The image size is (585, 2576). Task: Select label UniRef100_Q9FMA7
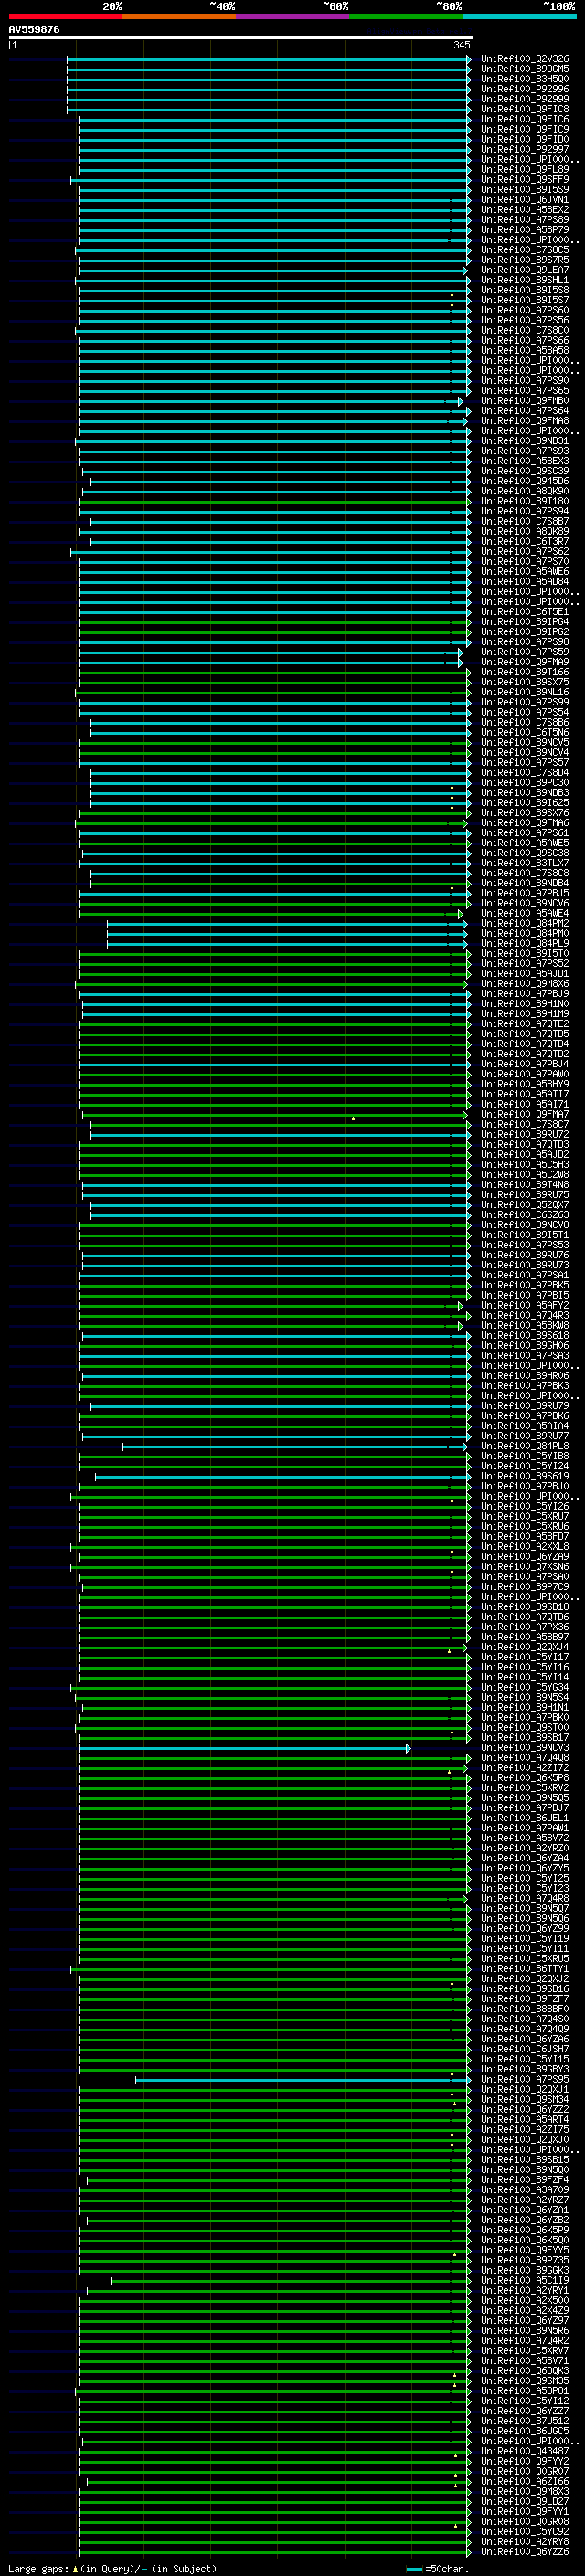pyautogui.click(x=525, y=1115)
